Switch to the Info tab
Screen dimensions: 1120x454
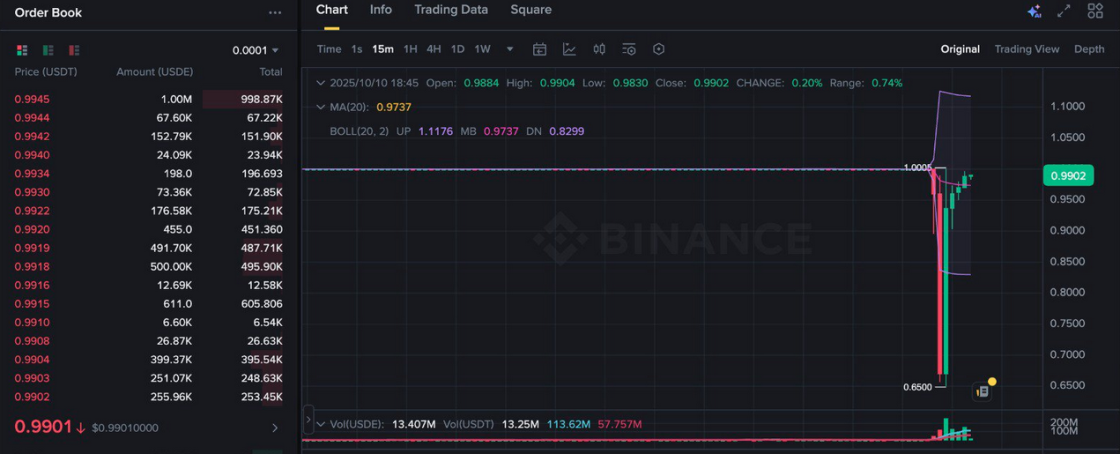(x=381, y=10)
